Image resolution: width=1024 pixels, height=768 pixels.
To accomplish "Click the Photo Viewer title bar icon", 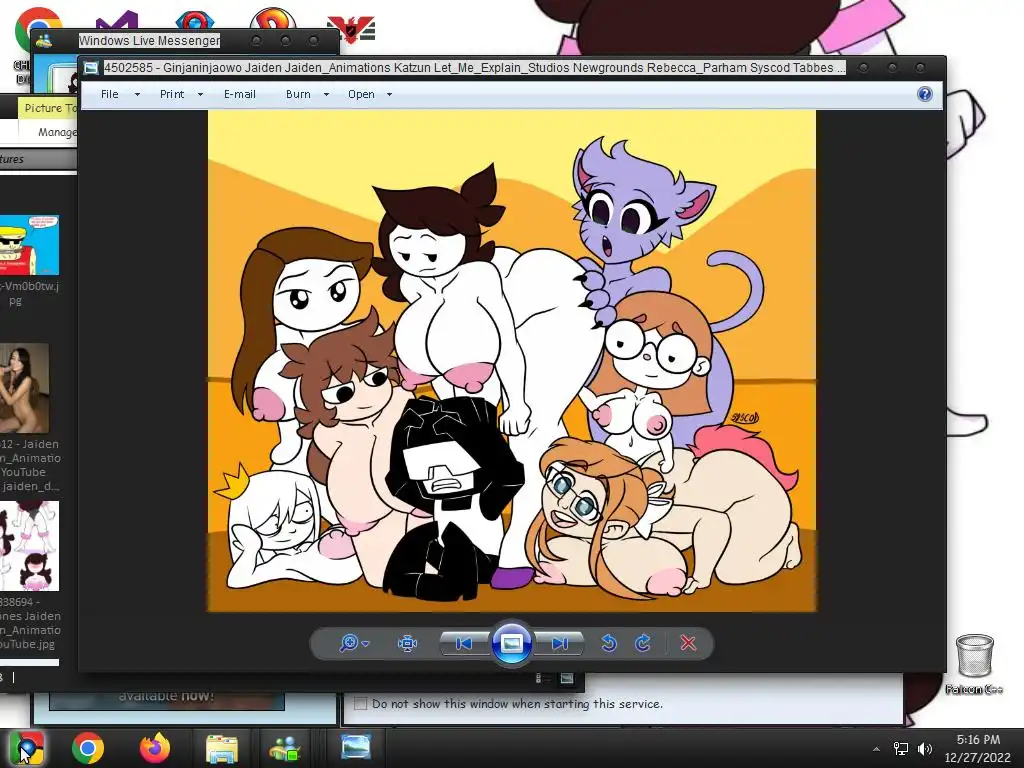I will click(91, 68).
